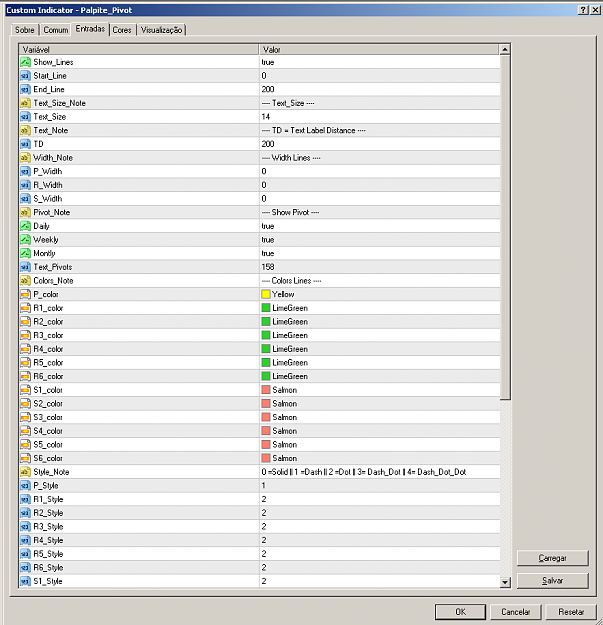The image size is (603, 625).
Task: Click the Cancelar button
Action: coord(515,611)
